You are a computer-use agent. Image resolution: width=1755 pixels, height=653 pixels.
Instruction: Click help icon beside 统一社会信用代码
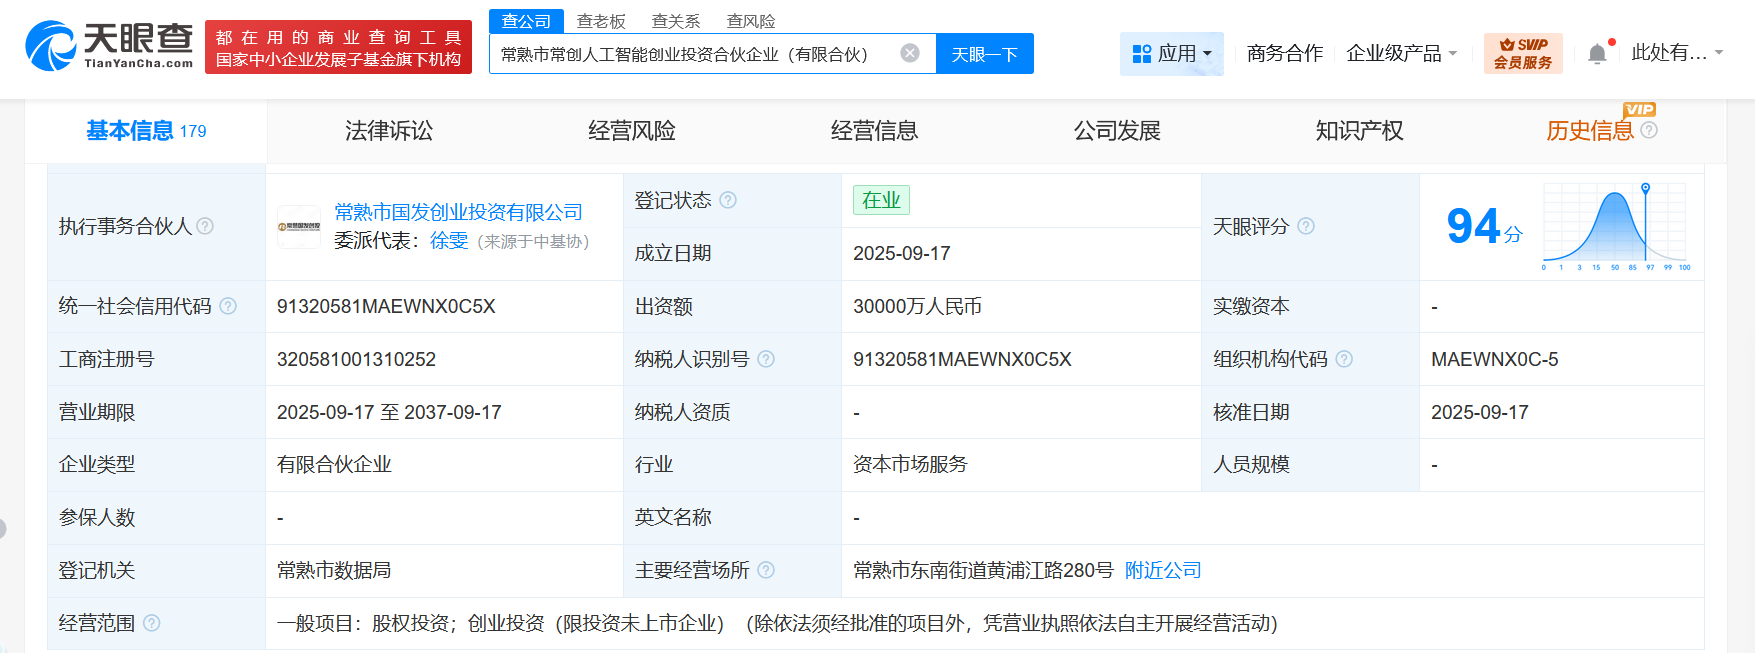pos(228,306)
